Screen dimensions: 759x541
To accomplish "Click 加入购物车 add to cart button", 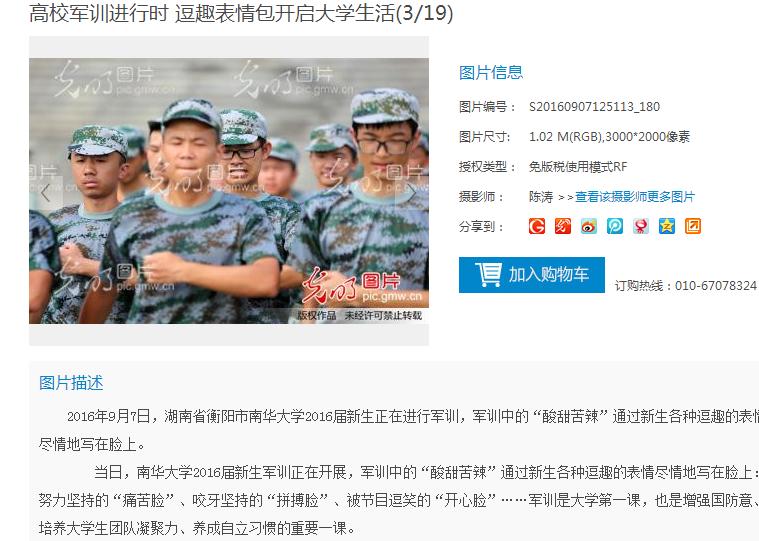I will [531, 275].
